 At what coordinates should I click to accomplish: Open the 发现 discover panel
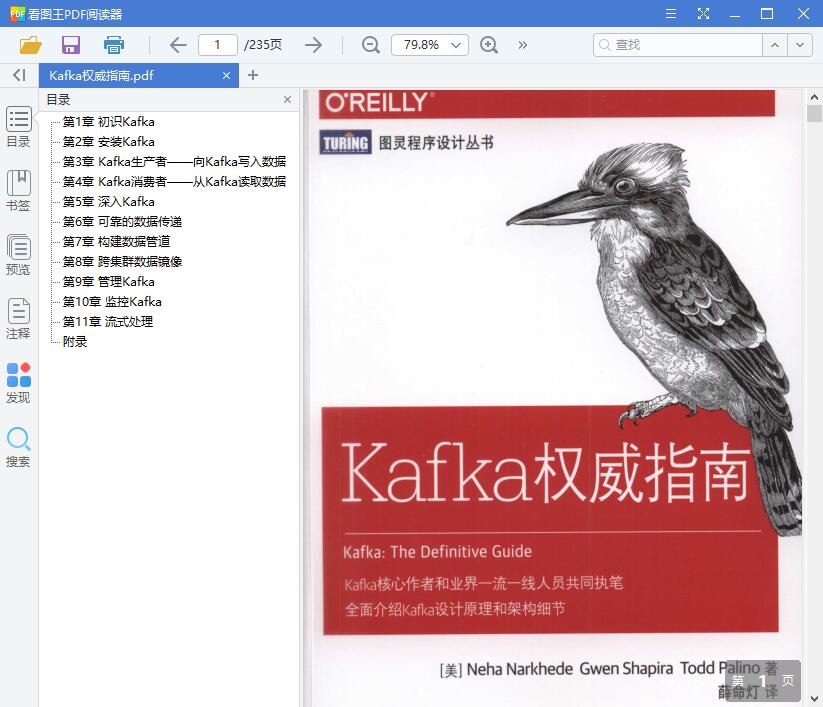pyautogui.click(x=18, y=383)
